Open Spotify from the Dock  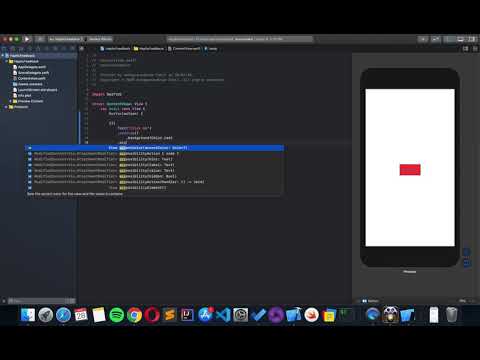click(116, 315)
